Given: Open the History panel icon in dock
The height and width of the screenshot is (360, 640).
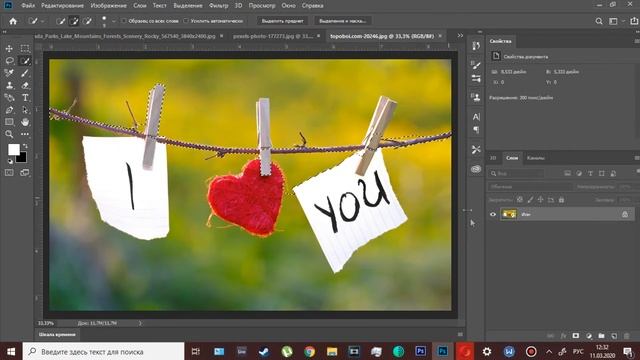Looking at the screenshot, I should coord(476,46).
